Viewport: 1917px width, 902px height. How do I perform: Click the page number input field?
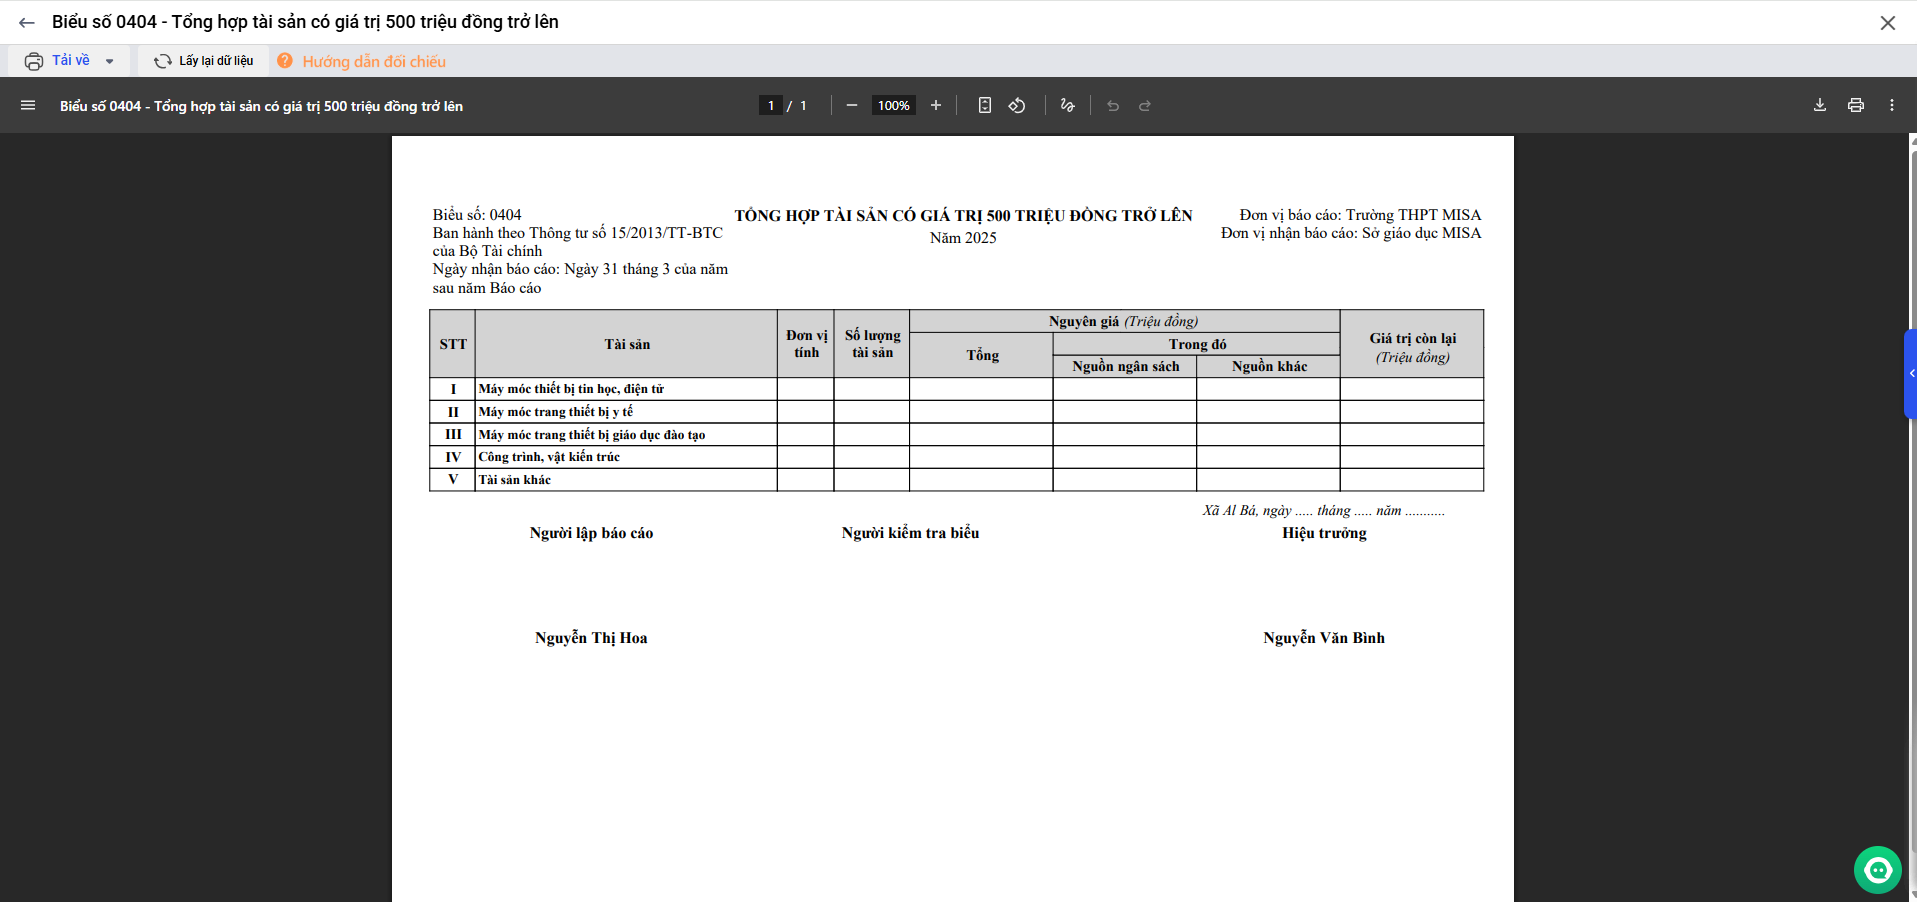coord(771,105)
